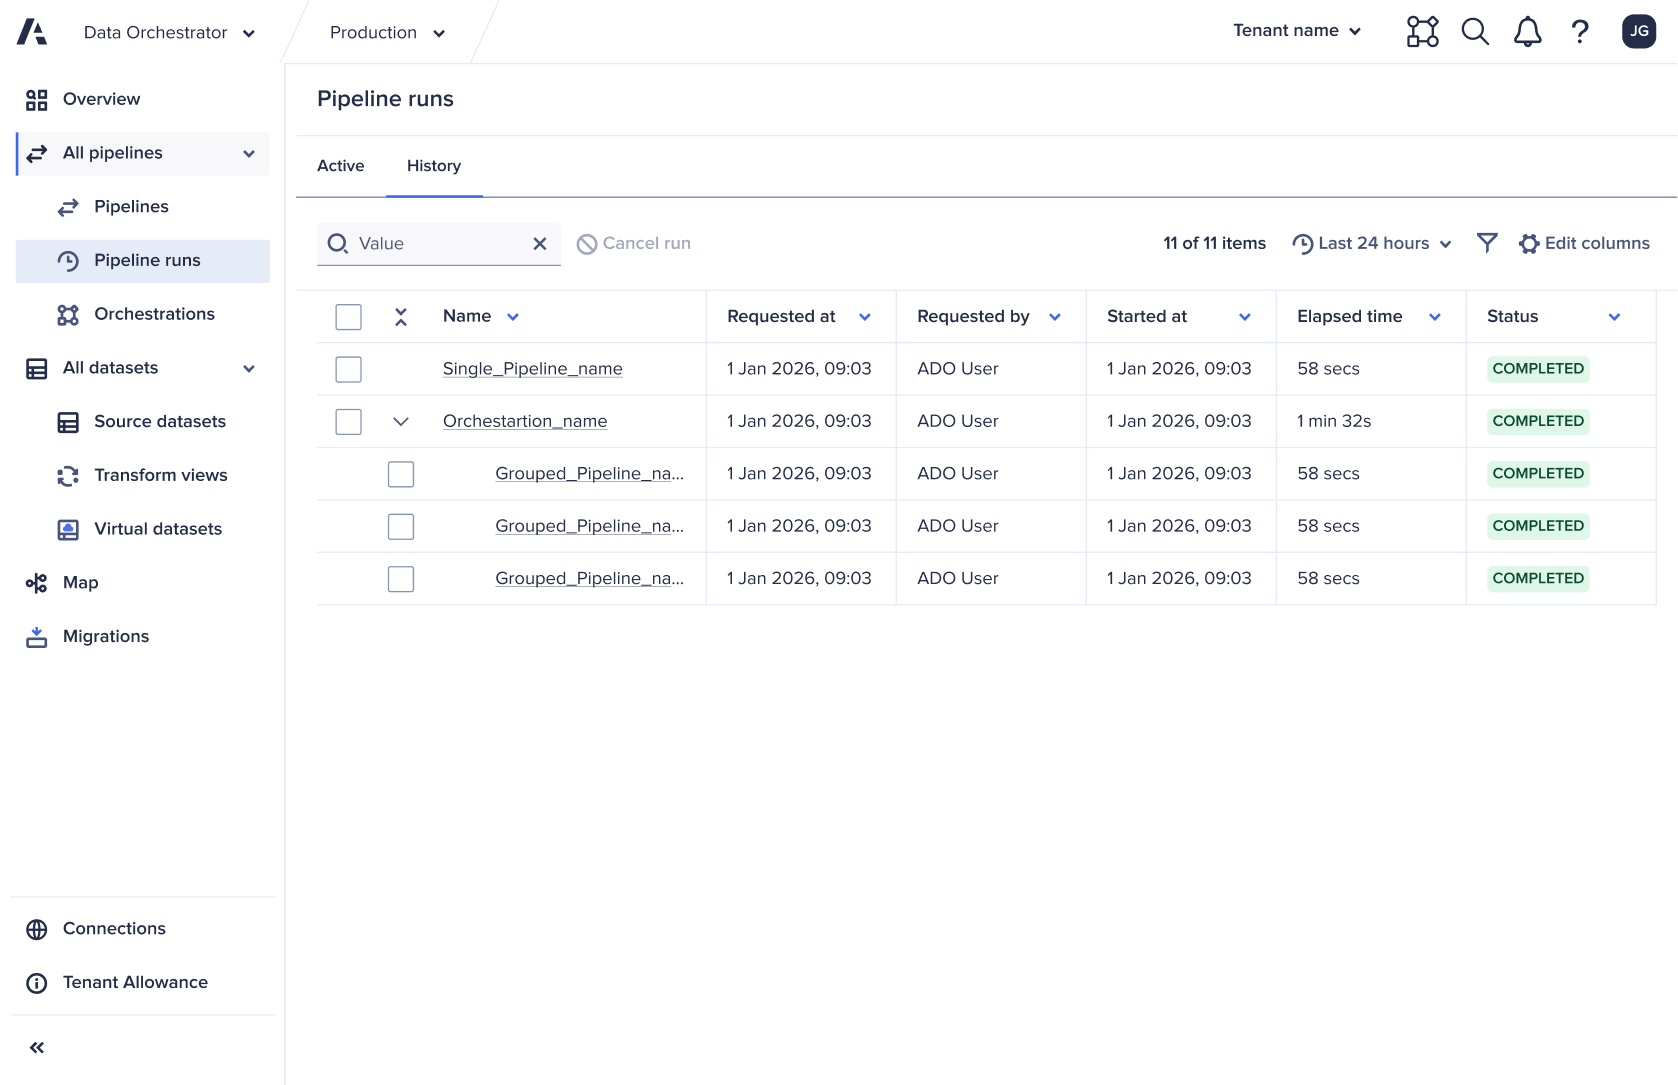This screenshot has width=1678, height=1085.
Task: Open Migrations in sidebar
Action: point(143,637)
